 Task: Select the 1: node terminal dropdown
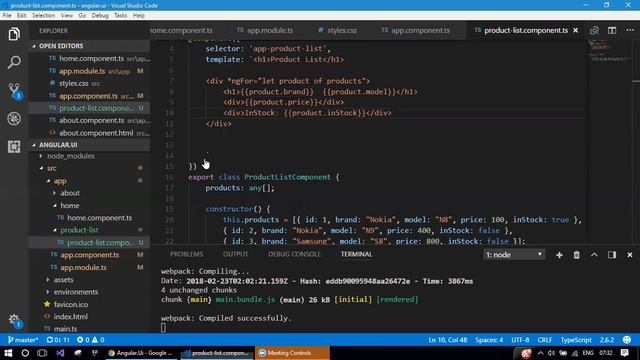[514, 255]
